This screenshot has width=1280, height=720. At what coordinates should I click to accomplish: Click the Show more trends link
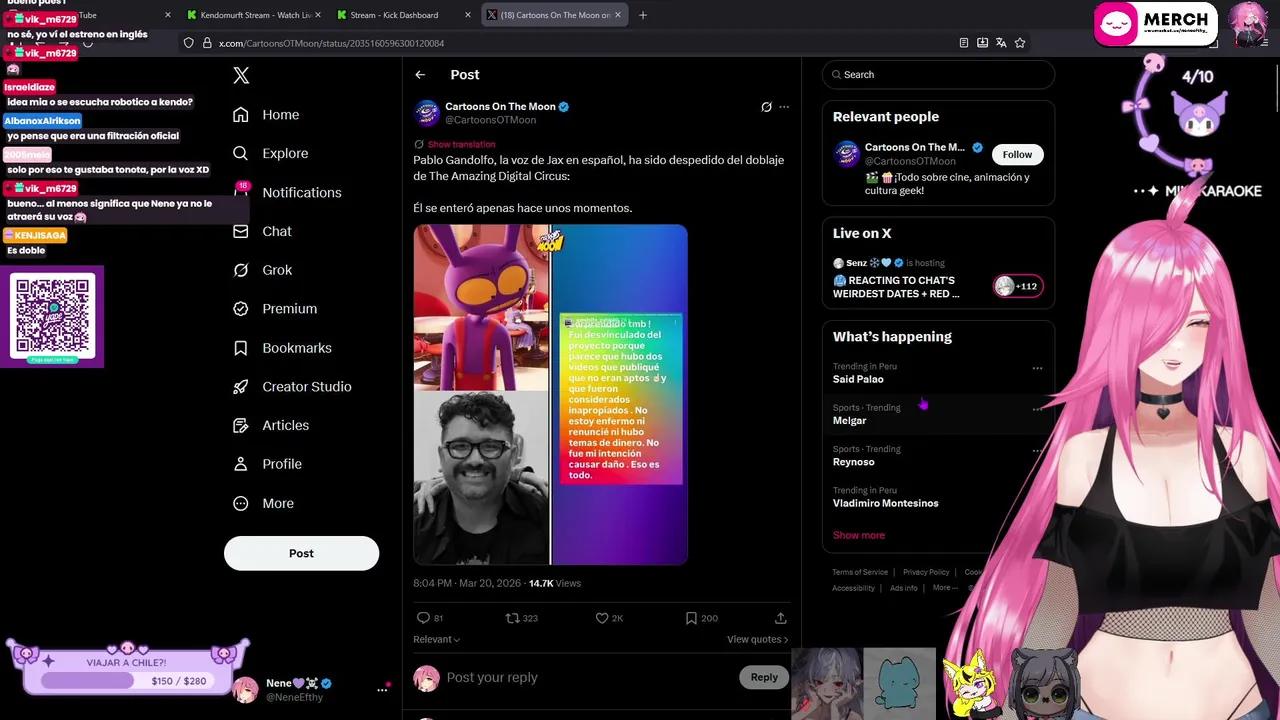(859, 535)
